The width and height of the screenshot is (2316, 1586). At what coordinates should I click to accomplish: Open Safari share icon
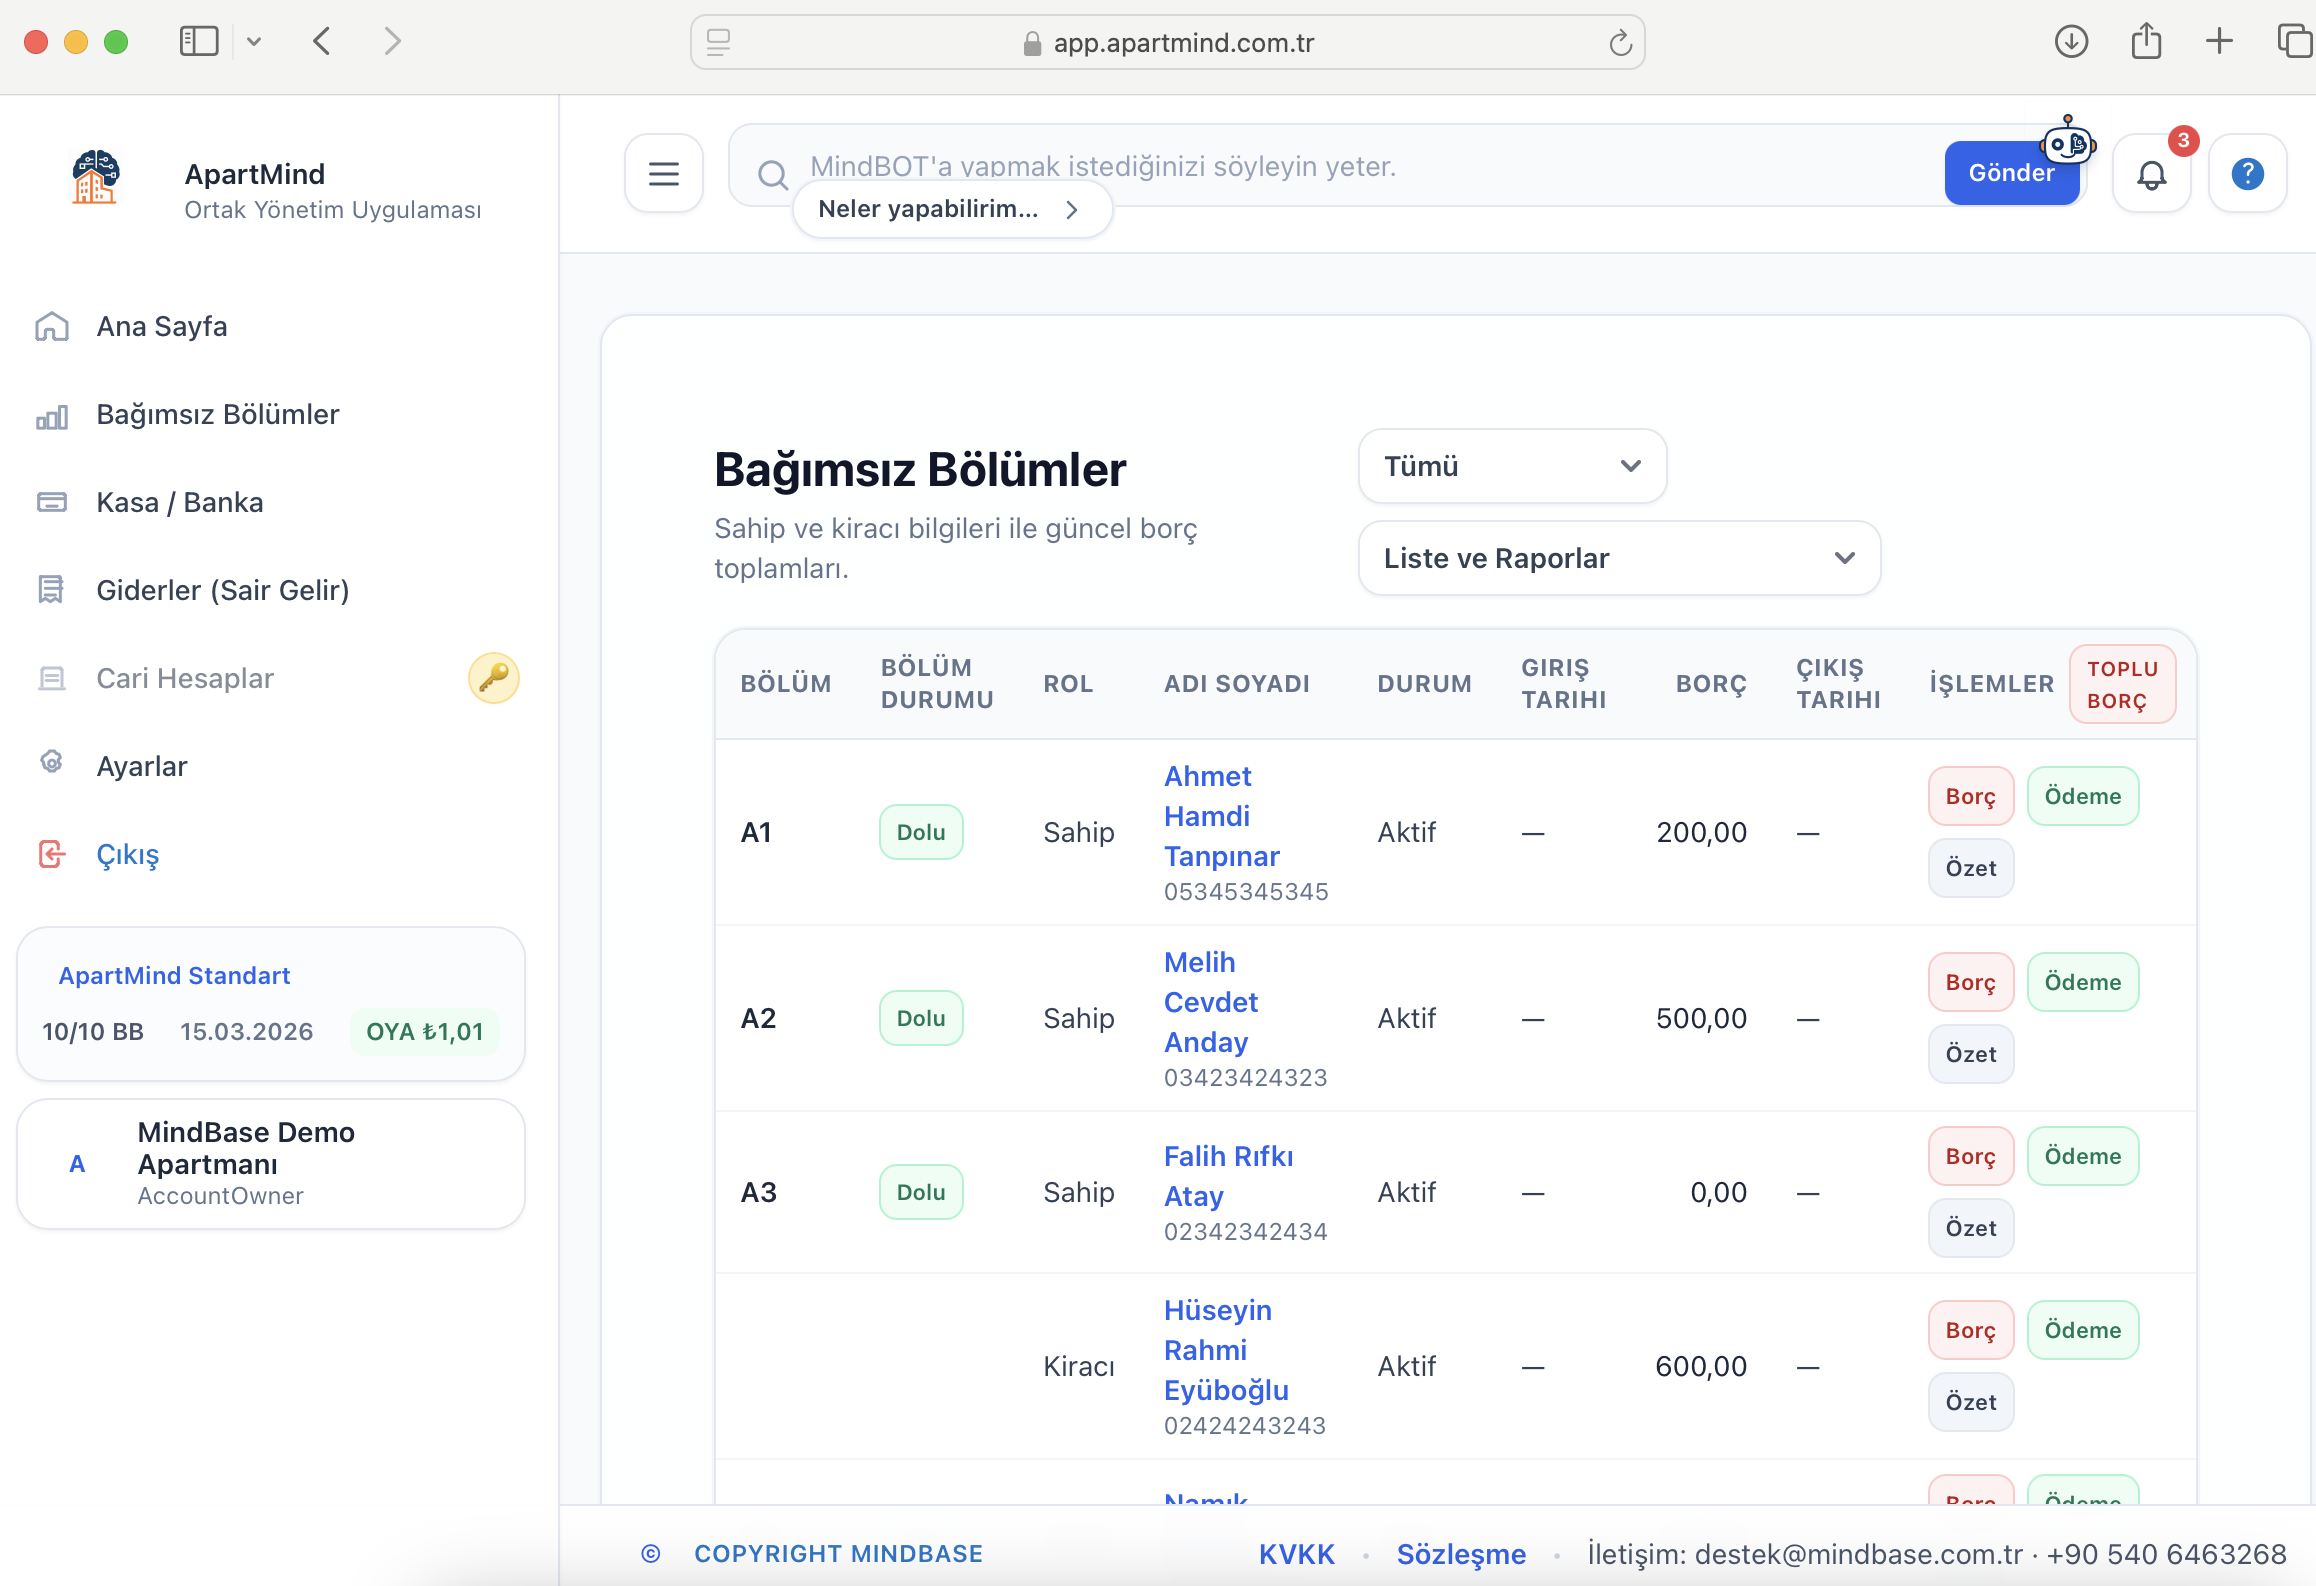tap(2145, 42)
